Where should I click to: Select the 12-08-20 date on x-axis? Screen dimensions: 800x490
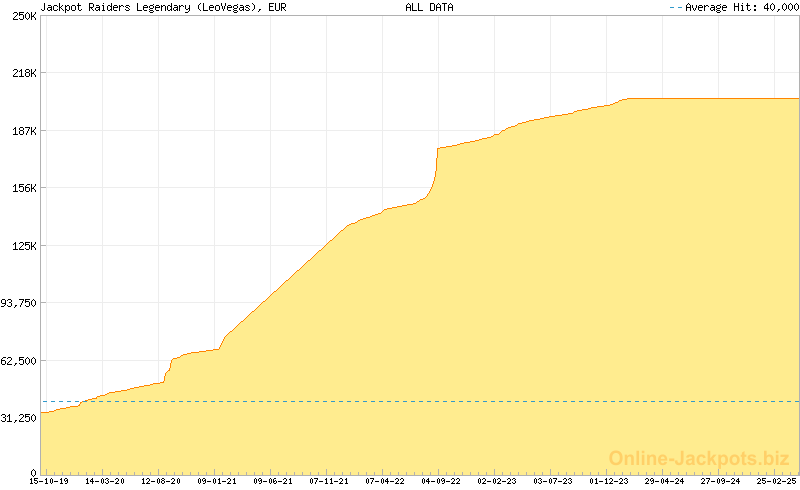pyautogui.click(x=161, y=481)
